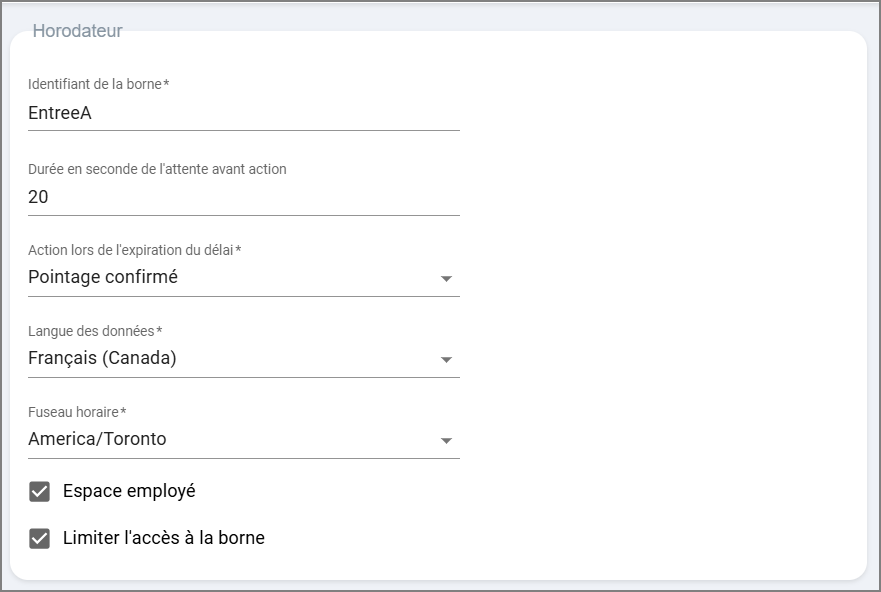
Task: Click the asterisk after Identifiant de la borne
Action: point(166,84)
